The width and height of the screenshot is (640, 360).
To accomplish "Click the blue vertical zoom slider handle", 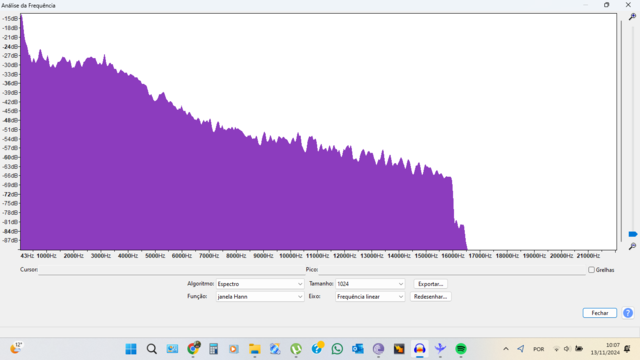I will [633, 234].
